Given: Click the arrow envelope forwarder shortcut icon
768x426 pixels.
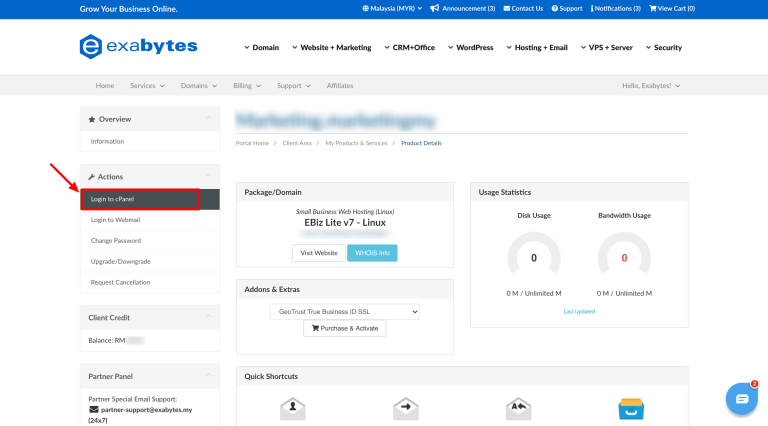Looking at the screenshot, I should click(406, 409).
